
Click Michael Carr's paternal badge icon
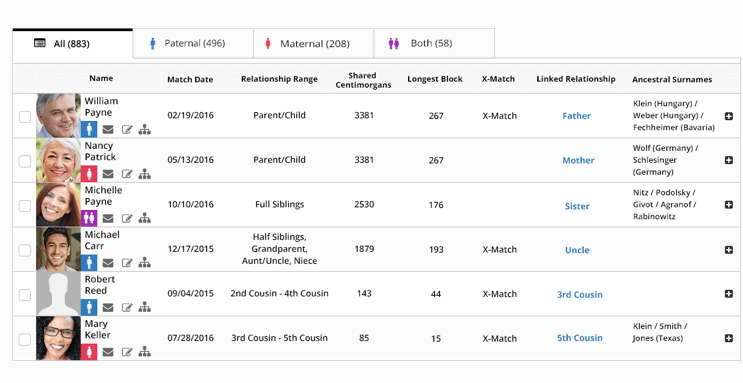[89, 263]
